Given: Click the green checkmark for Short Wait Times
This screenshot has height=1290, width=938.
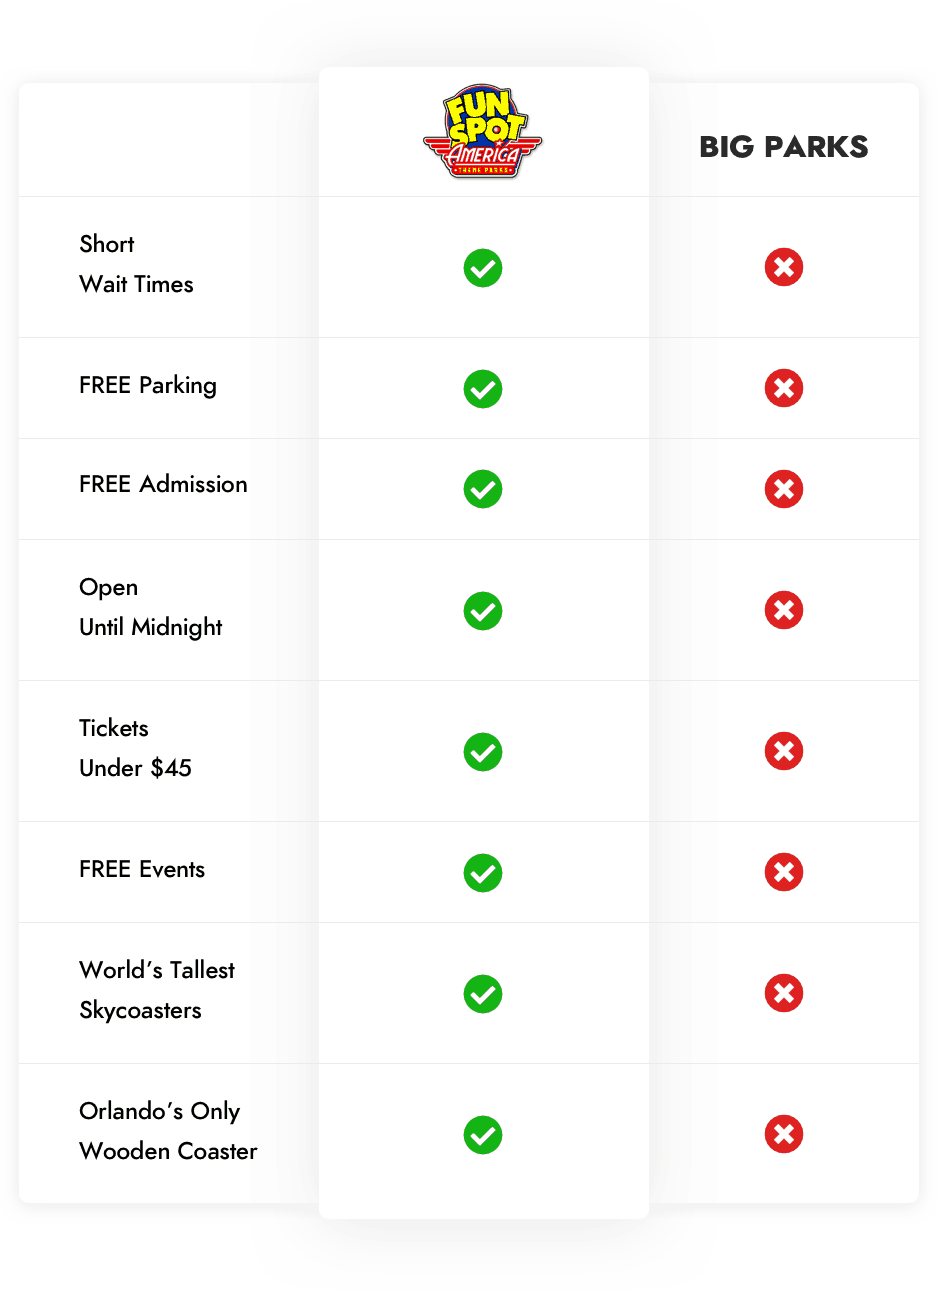Looking at the screenshot, I should pyautogui.click(x=483, y=268).
